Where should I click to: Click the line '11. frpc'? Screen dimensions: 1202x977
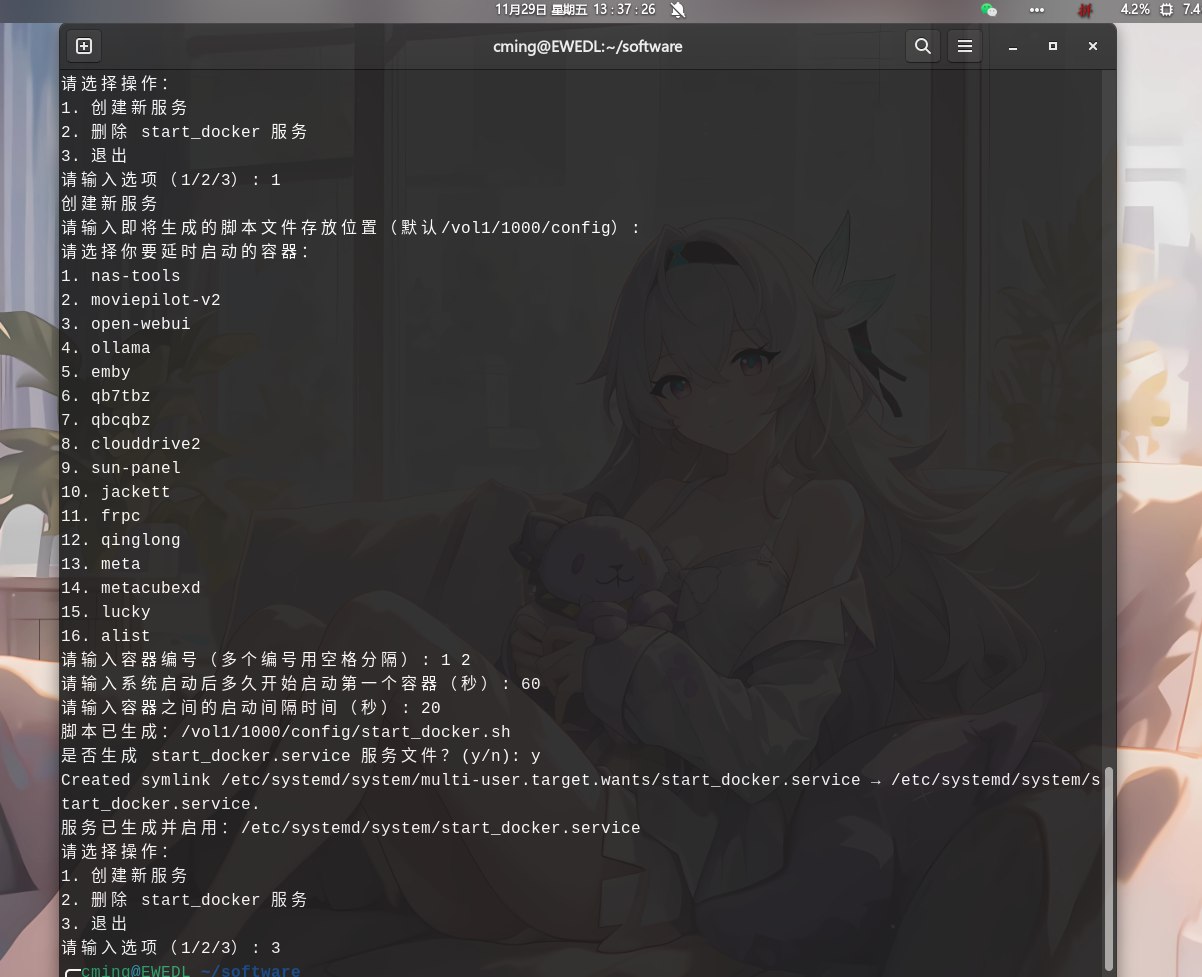[101, 516]
